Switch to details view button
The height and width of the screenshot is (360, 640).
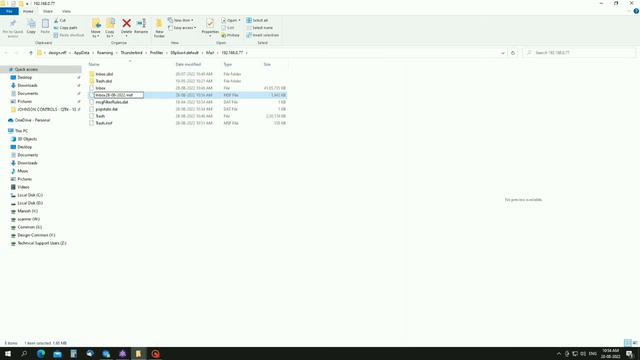coord(628,343)
